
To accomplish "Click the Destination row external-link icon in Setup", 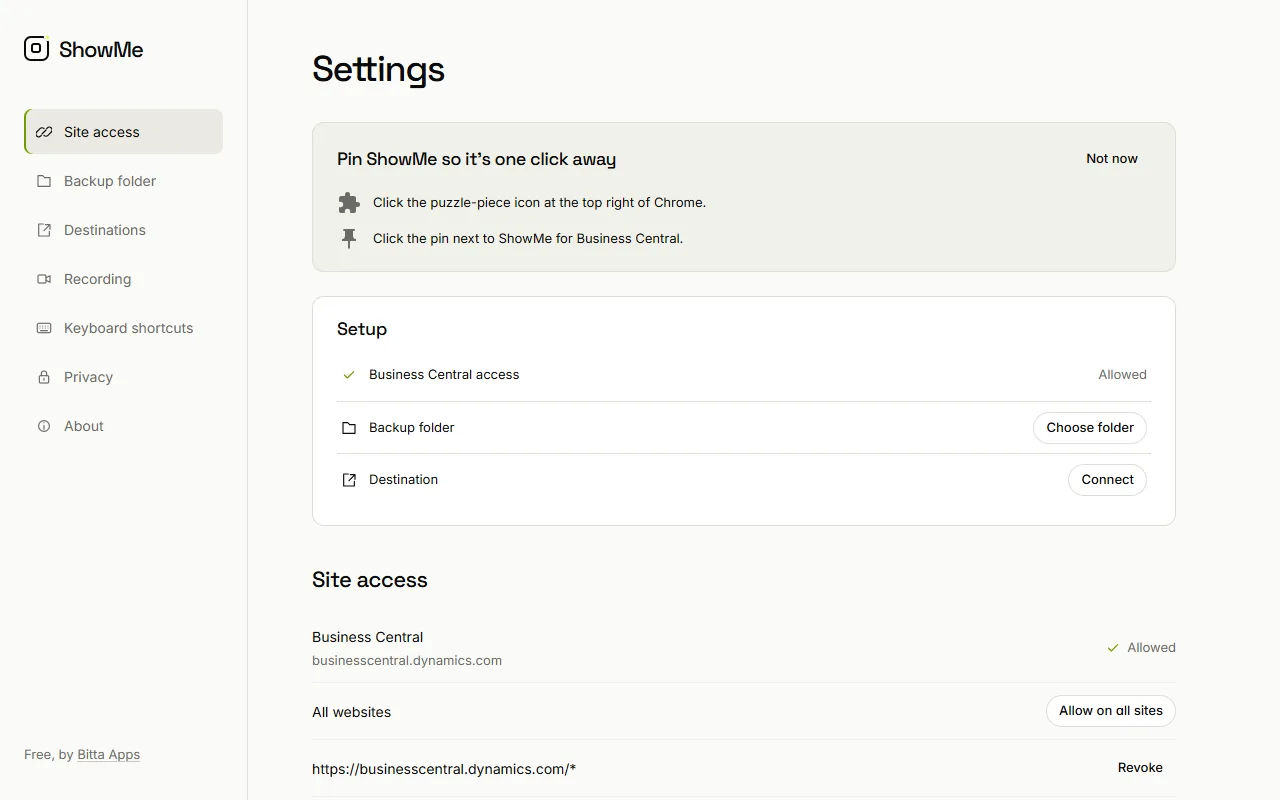I will (x=349, y=480).
